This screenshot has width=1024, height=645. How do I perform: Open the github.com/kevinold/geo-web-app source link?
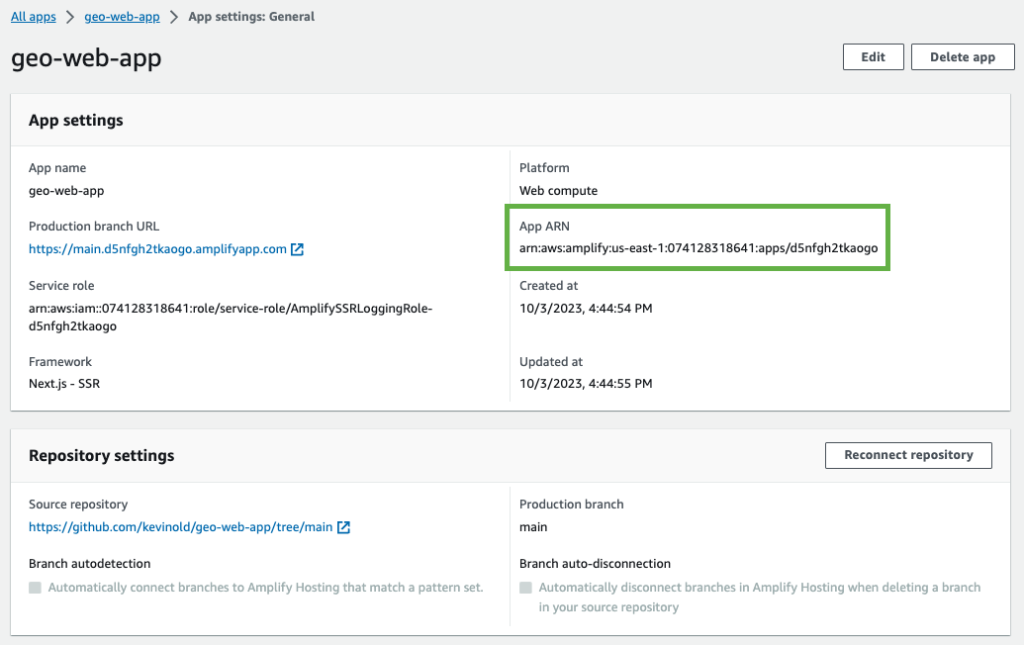coord(180,527)
